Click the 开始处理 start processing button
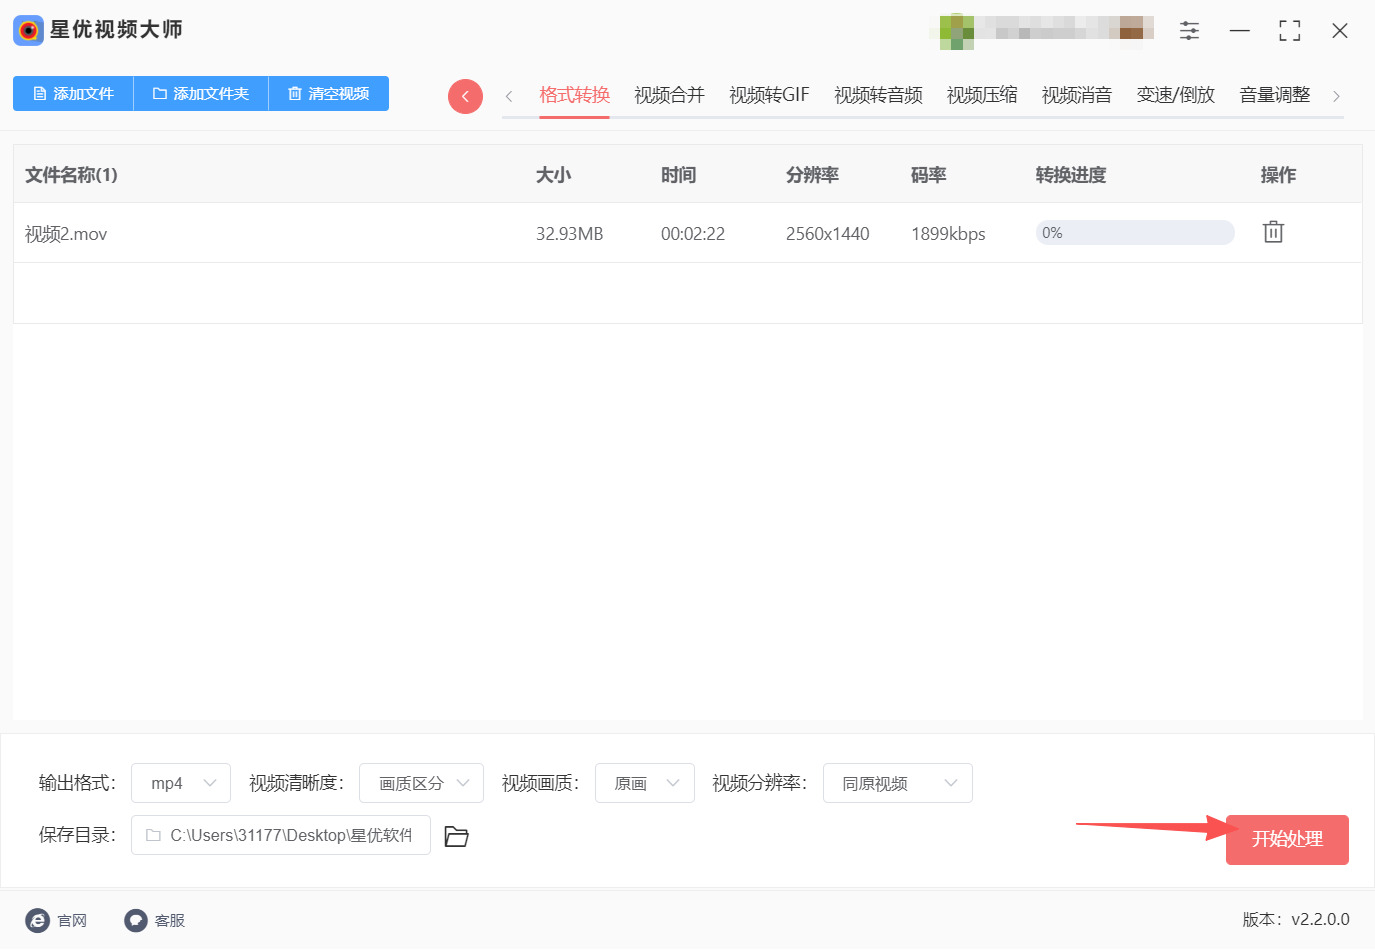Image resolution: width=1375 pixels, height=950 pixels. click(1287, 840)
